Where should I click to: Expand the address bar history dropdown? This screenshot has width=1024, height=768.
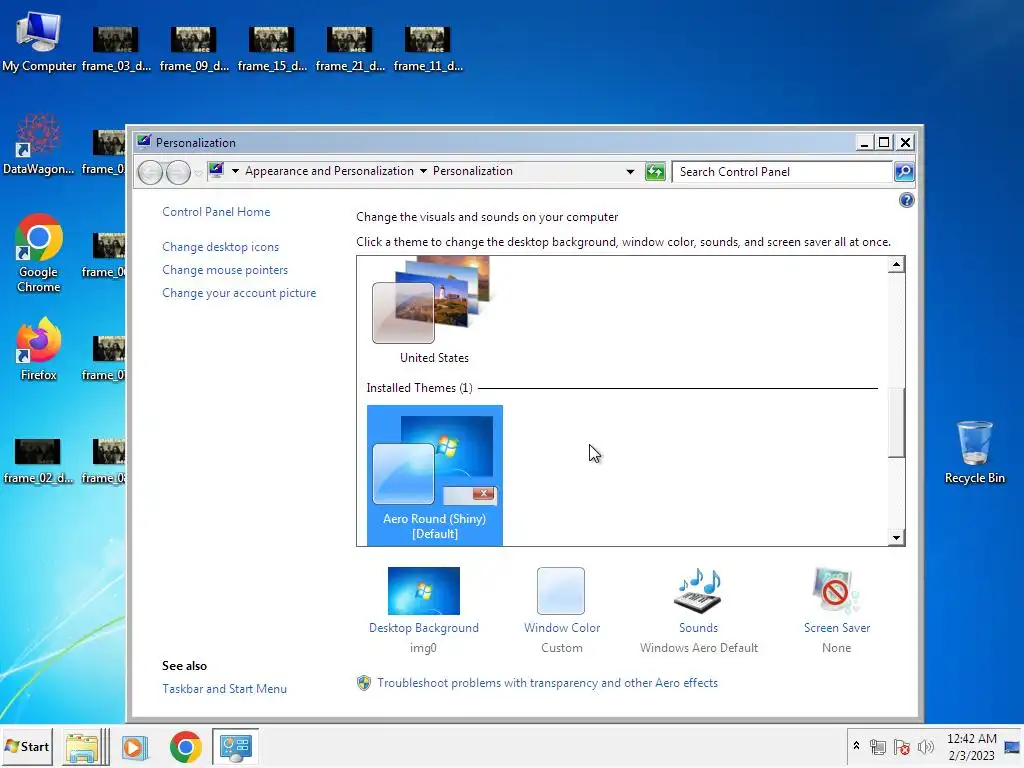point(630,172)
